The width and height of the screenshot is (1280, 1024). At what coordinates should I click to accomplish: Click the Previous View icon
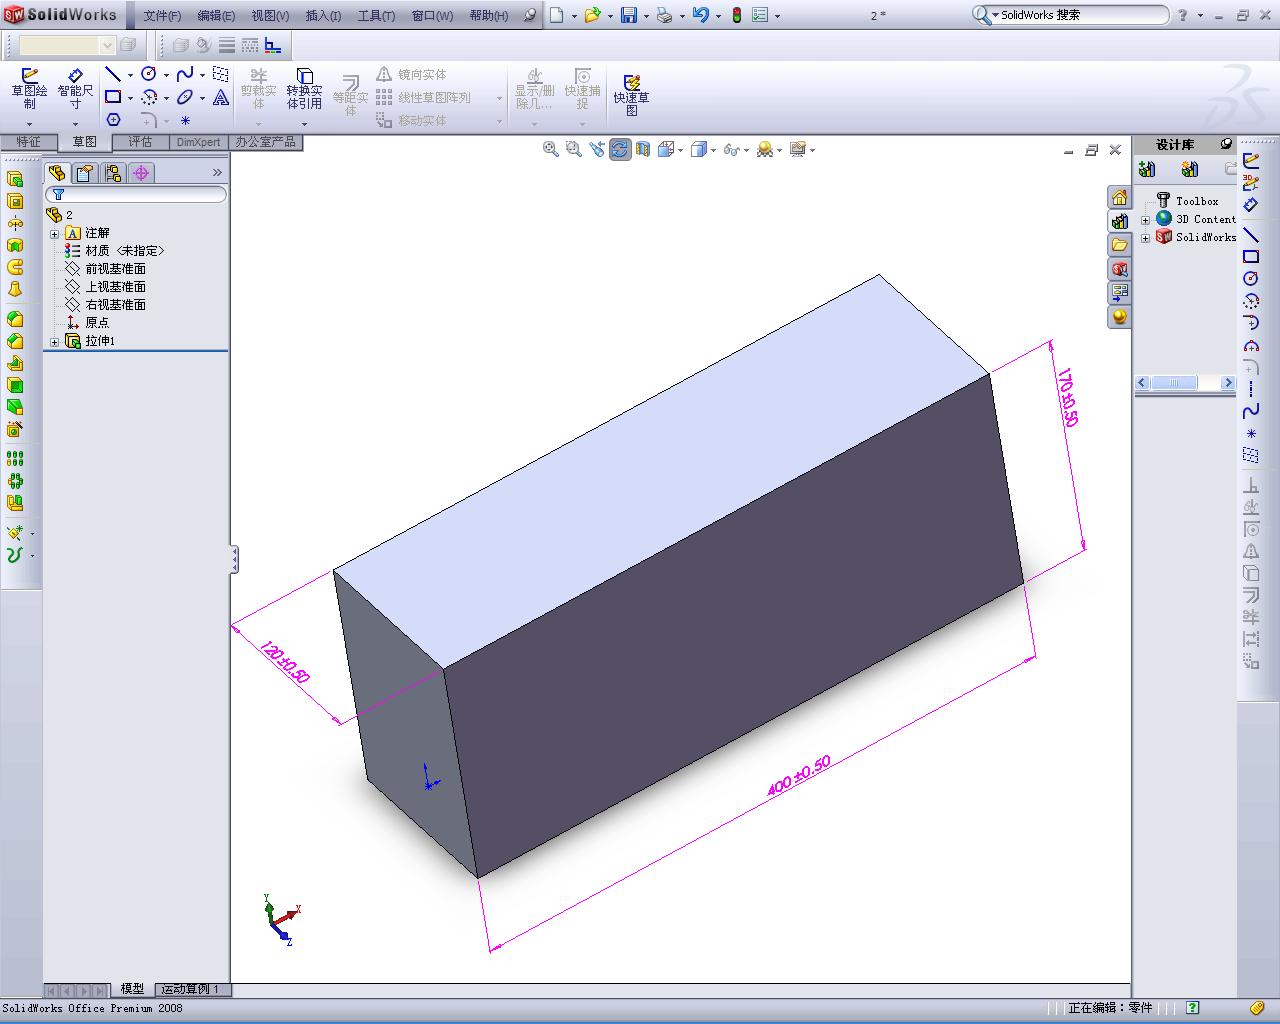[597, 149]
